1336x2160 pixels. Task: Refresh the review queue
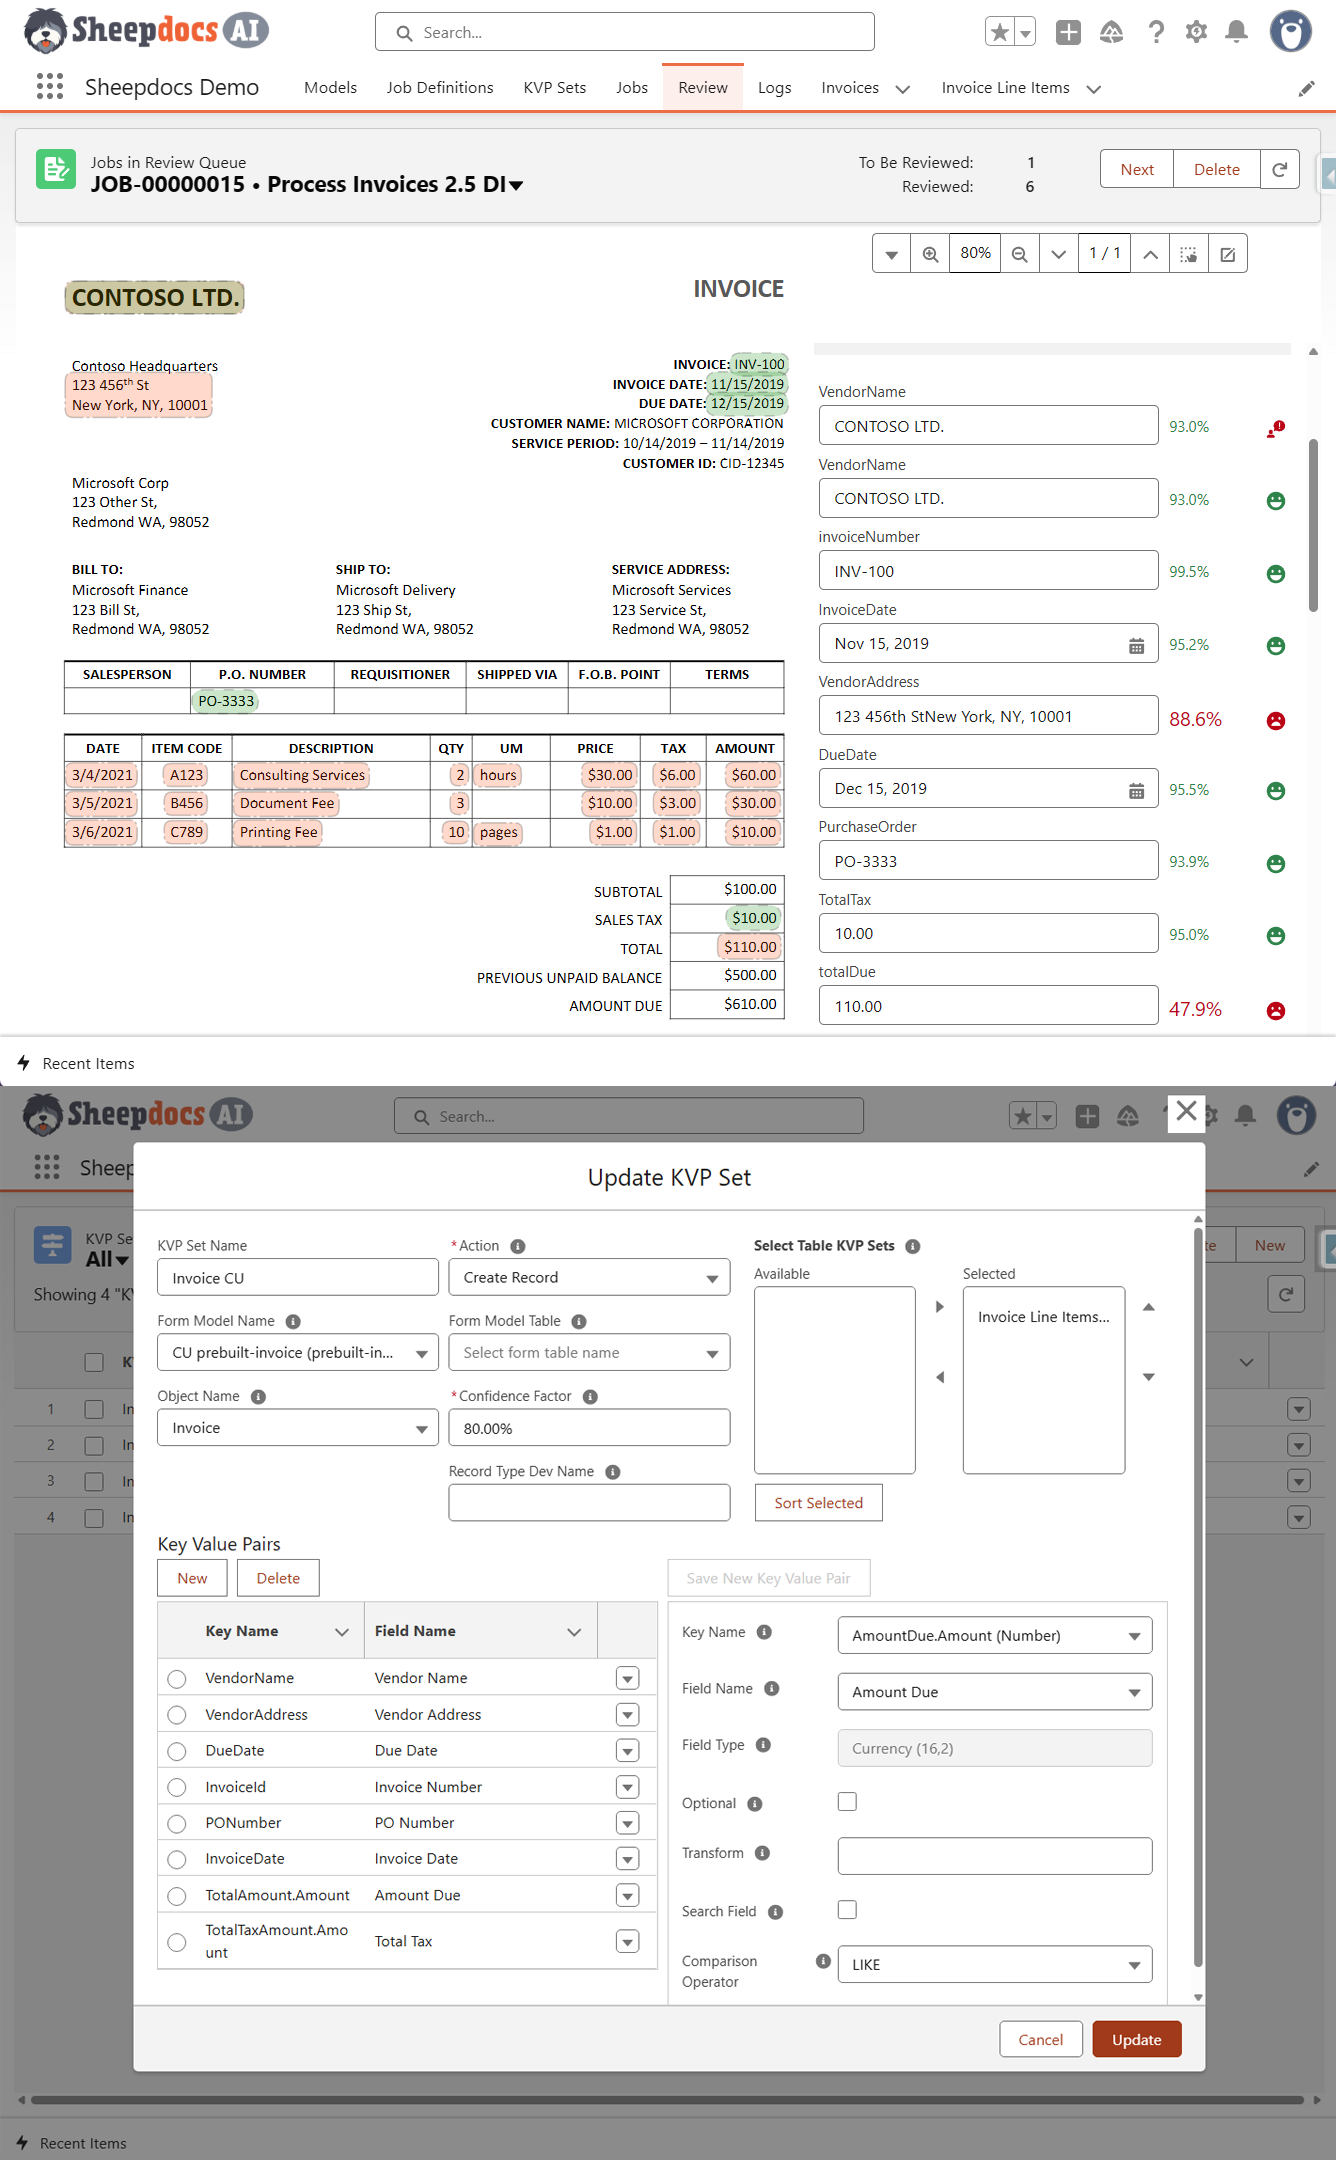click(1279, 169)
